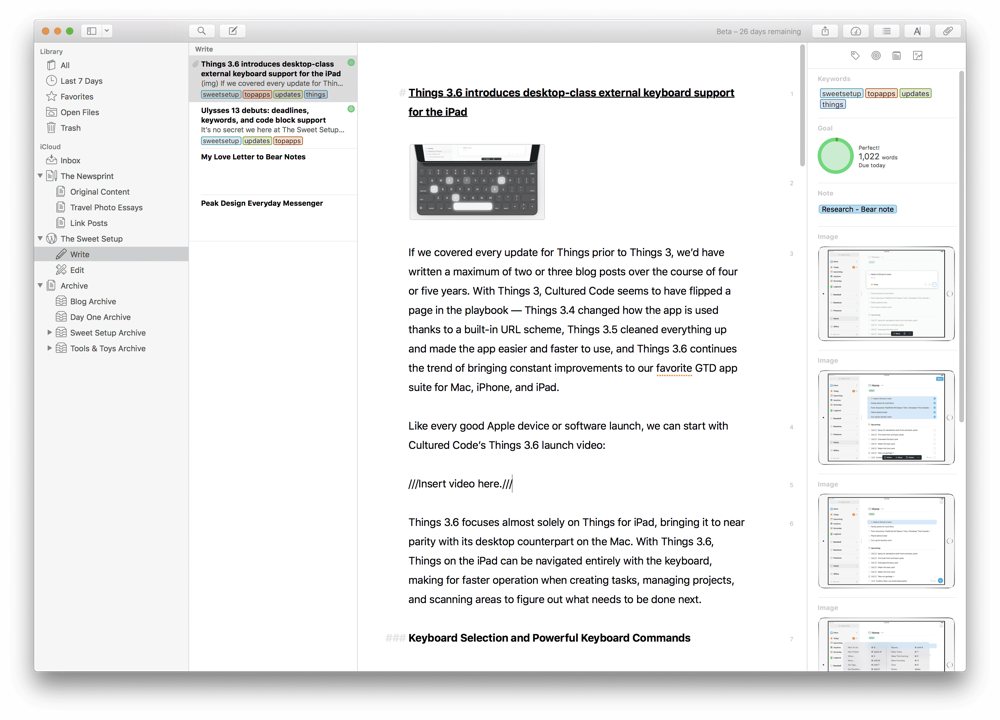Open the Day One Archive group
This screenshot has width=1000, height=720.
111,317
